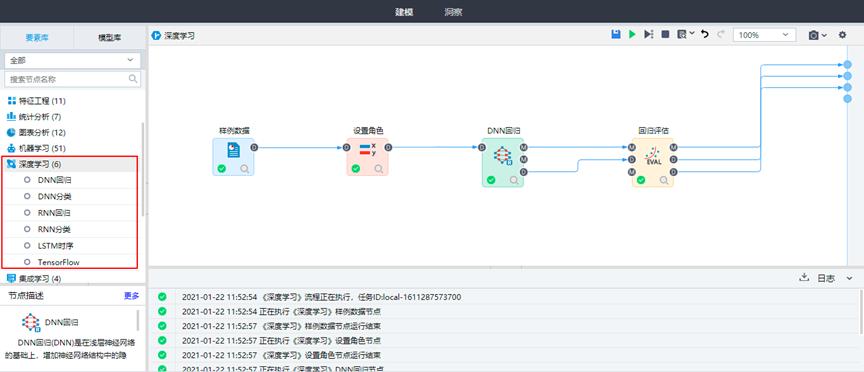Click the step-run icon next to play
The image size is (864, 372).
point(649,34)
